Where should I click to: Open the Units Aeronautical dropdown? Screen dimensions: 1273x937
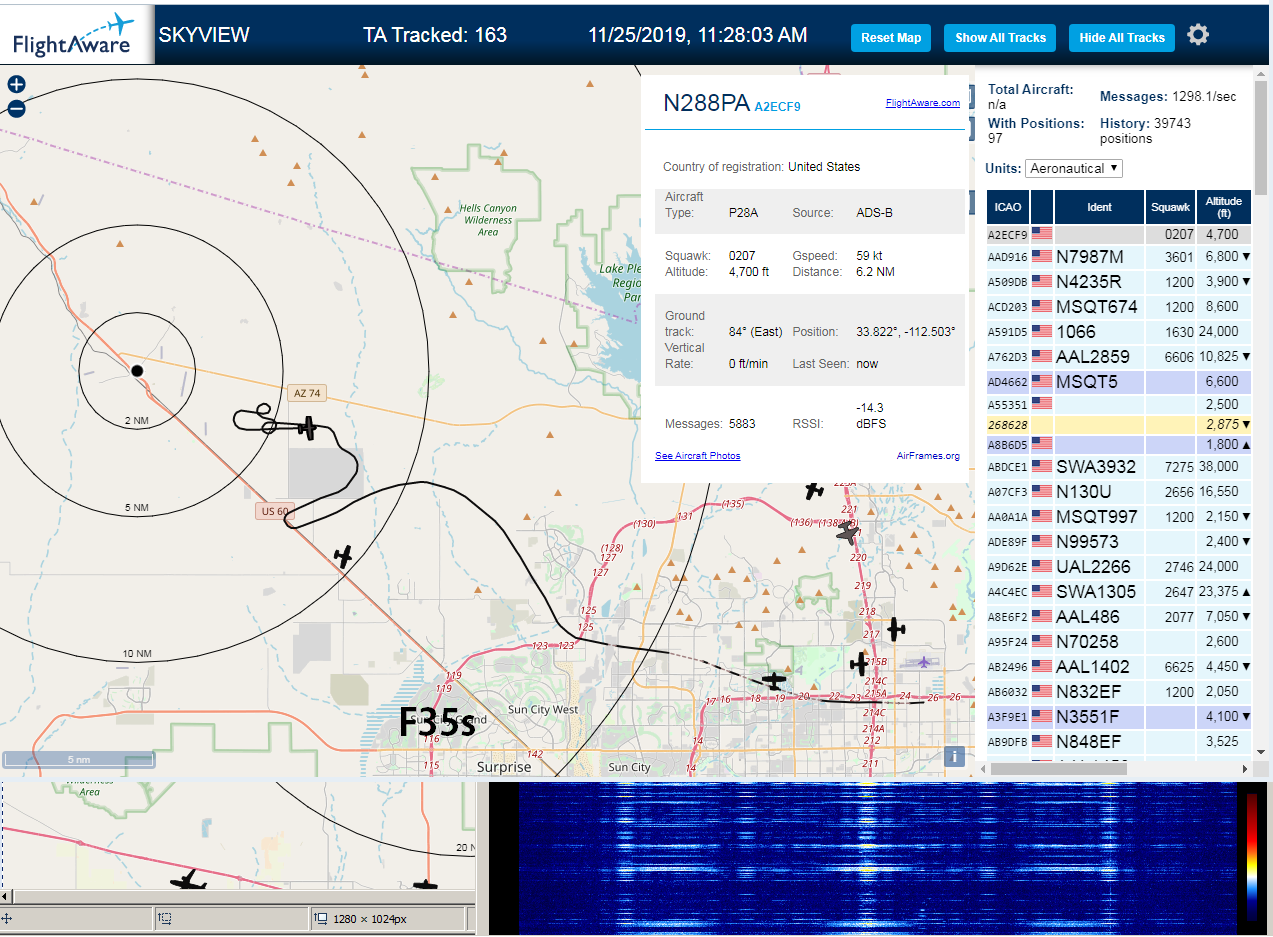1073,168
